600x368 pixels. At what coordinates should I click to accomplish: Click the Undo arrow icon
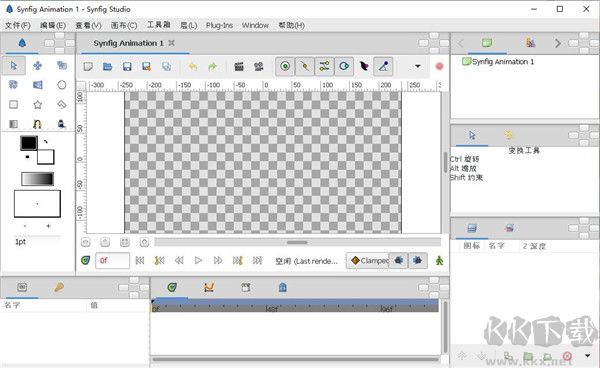(193, 67)
